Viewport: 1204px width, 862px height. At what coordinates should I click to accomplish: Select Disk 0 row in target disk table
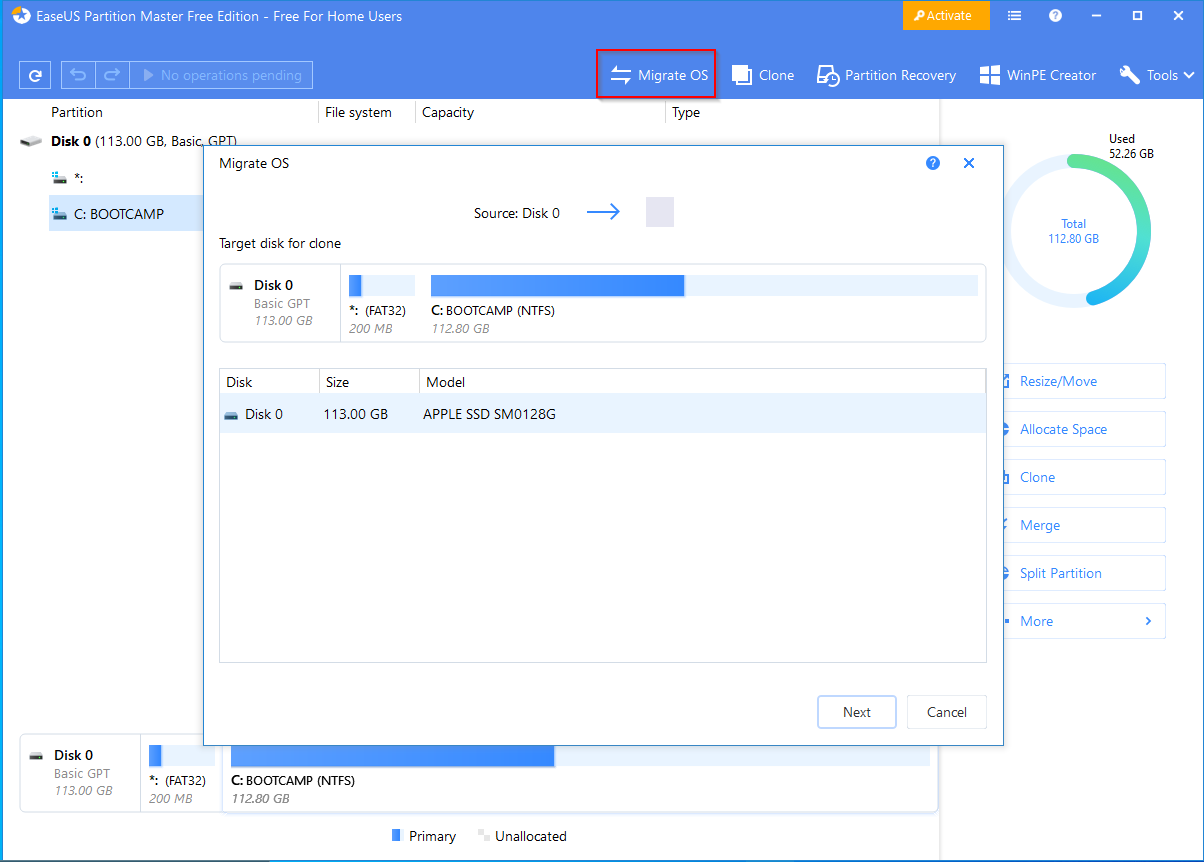click(x=602, y=414)
